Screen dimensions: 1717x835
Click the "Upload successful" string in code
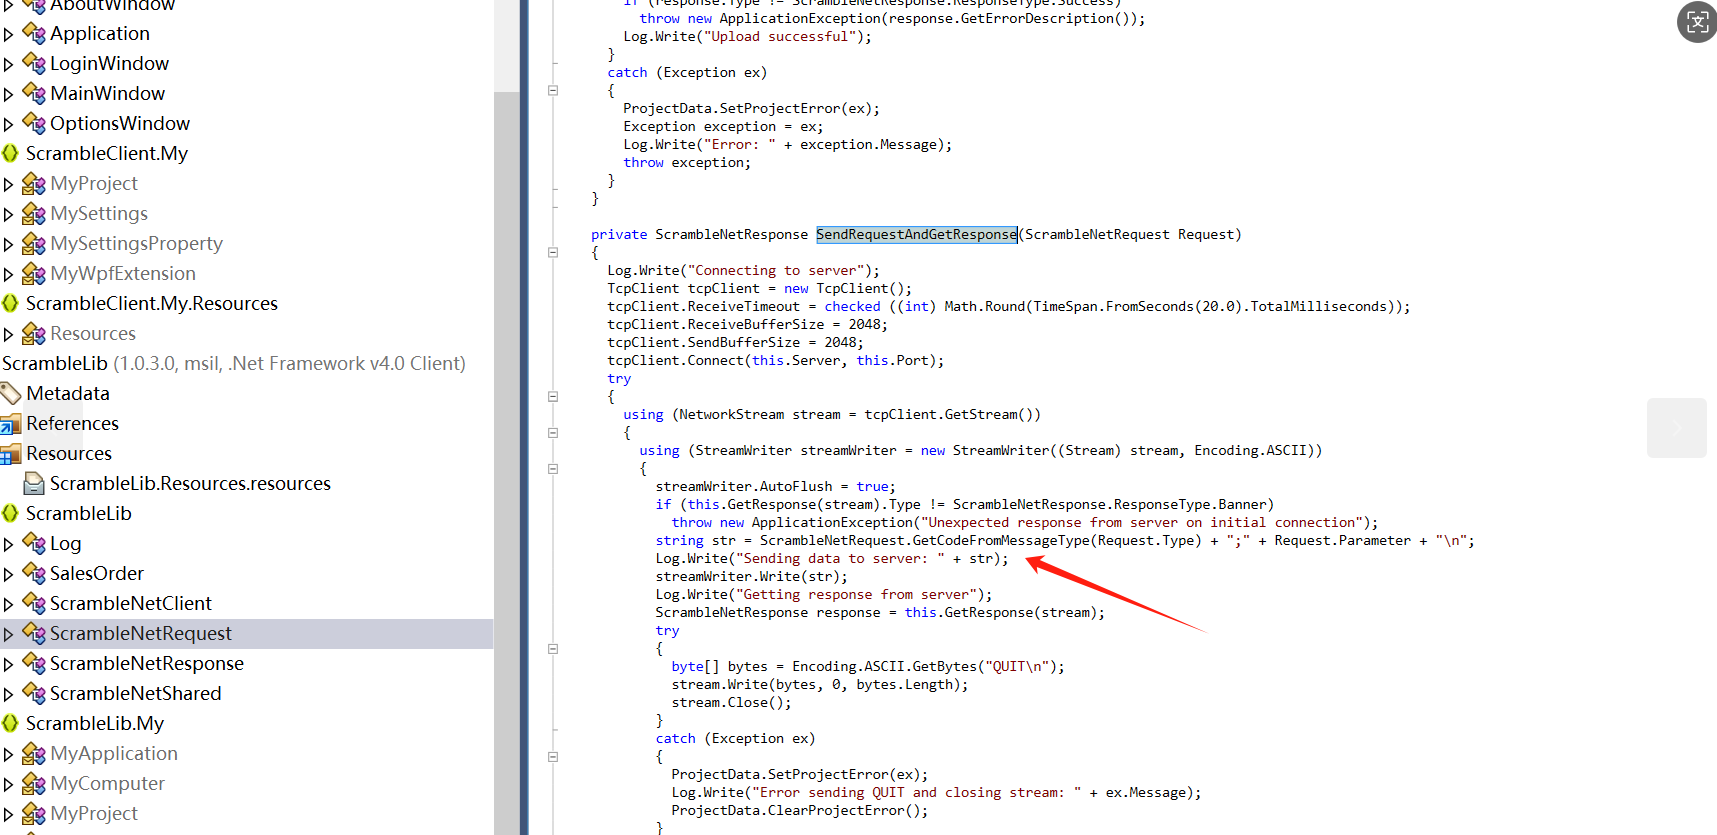pos(780,37)
